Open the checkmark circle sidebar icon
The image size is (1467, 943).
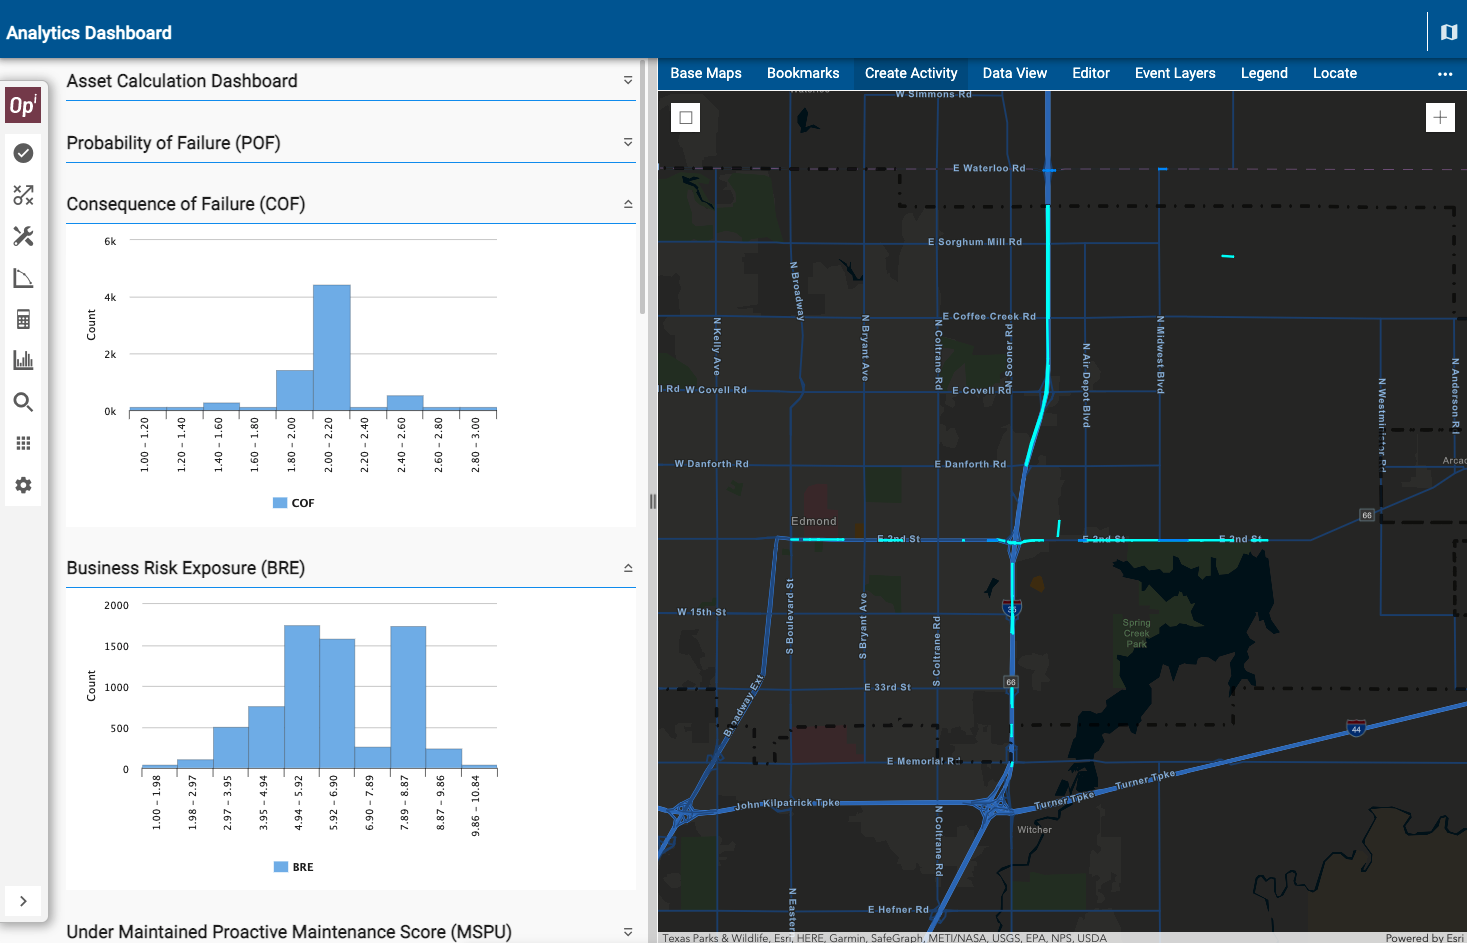tap(23, 153)
